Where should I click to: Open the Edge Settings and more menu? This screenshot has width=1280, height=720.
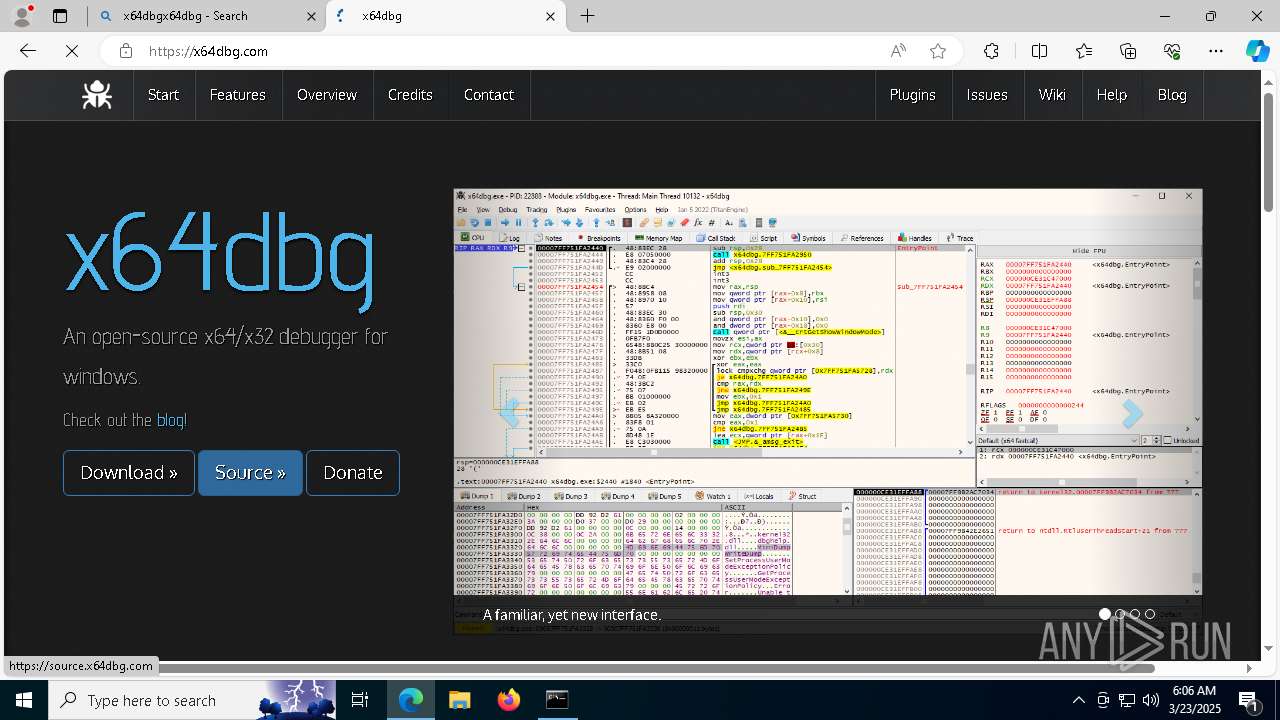pyautogui.click(x=1216, y=51)
